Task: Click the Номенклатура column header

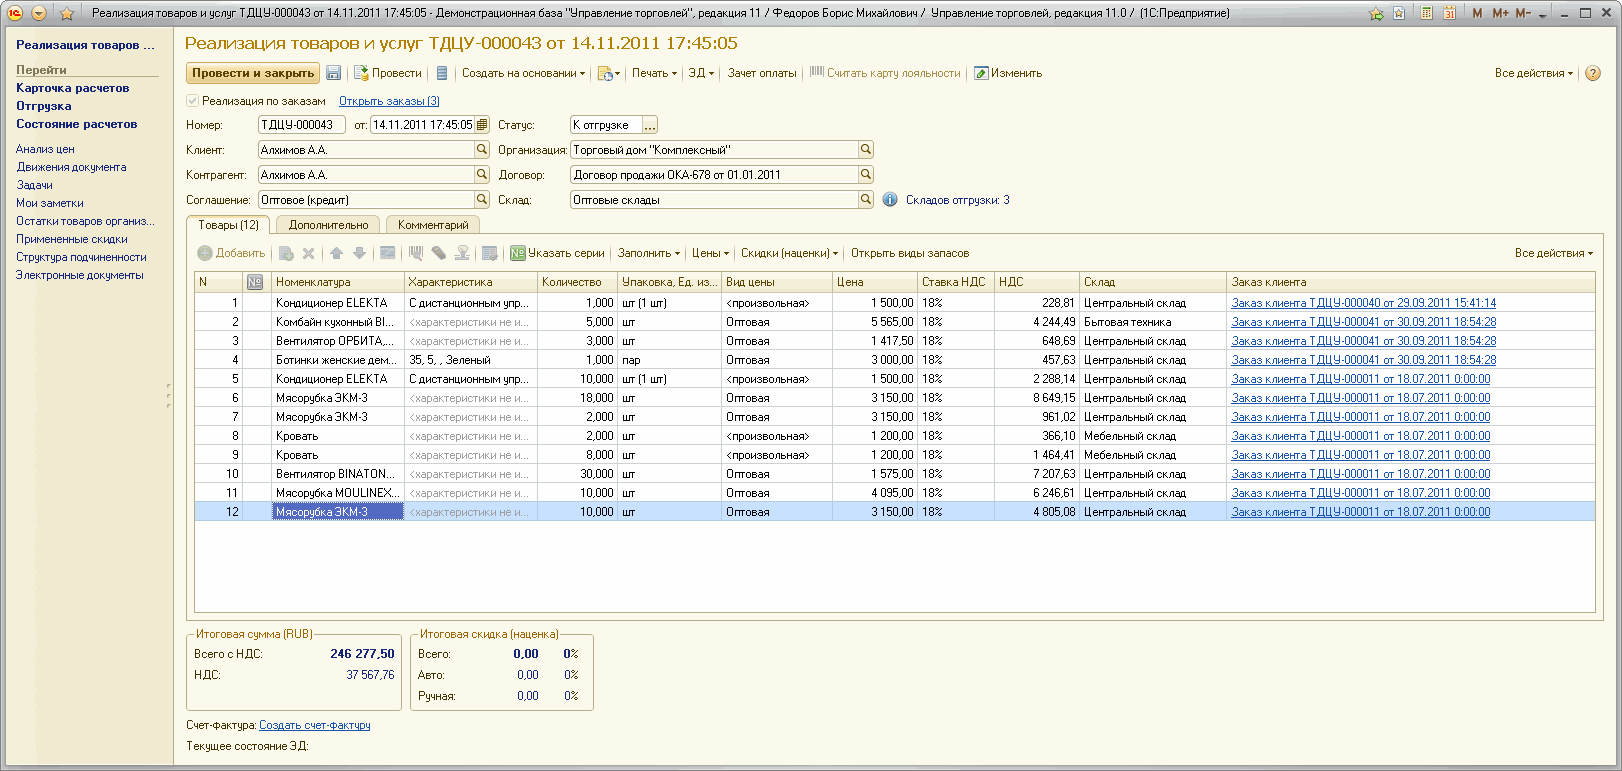Action: (338, 282)
